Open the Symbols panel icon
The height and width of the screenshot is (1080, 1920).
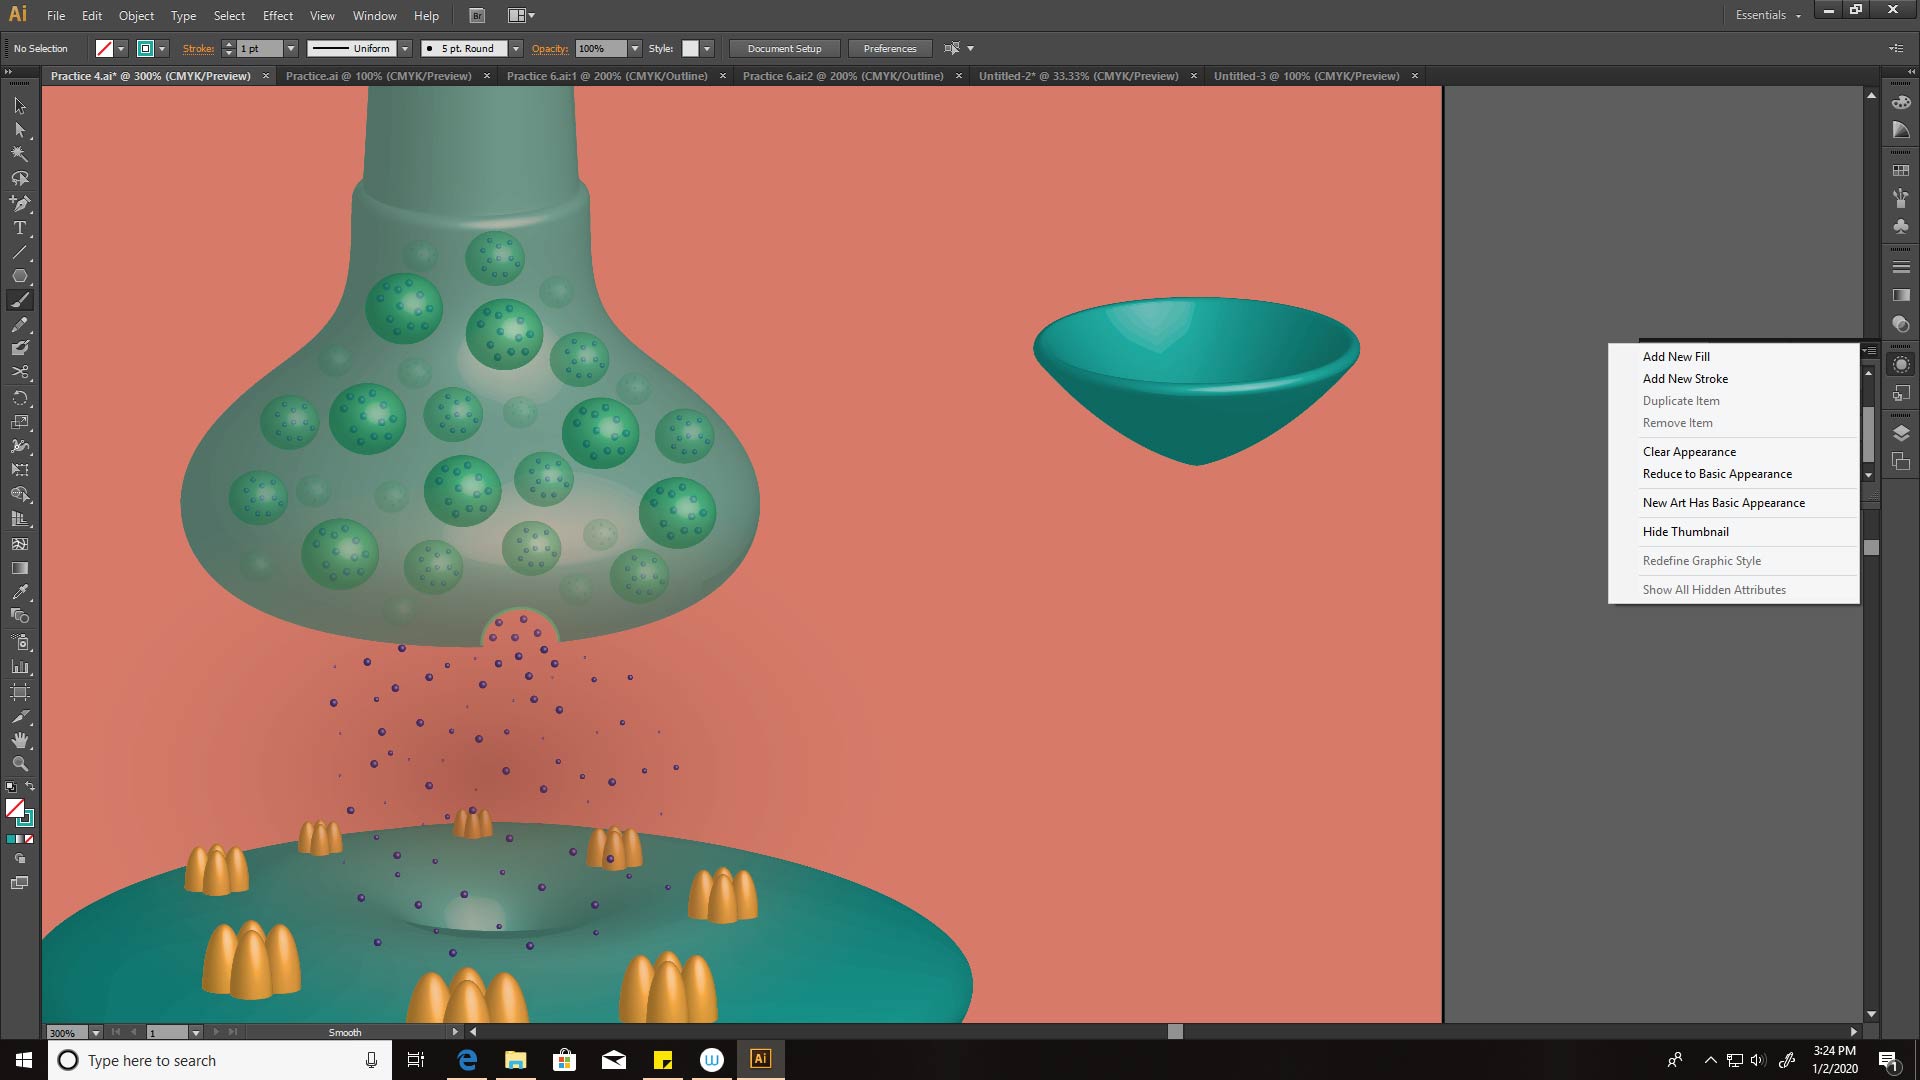pos(1901,227)
